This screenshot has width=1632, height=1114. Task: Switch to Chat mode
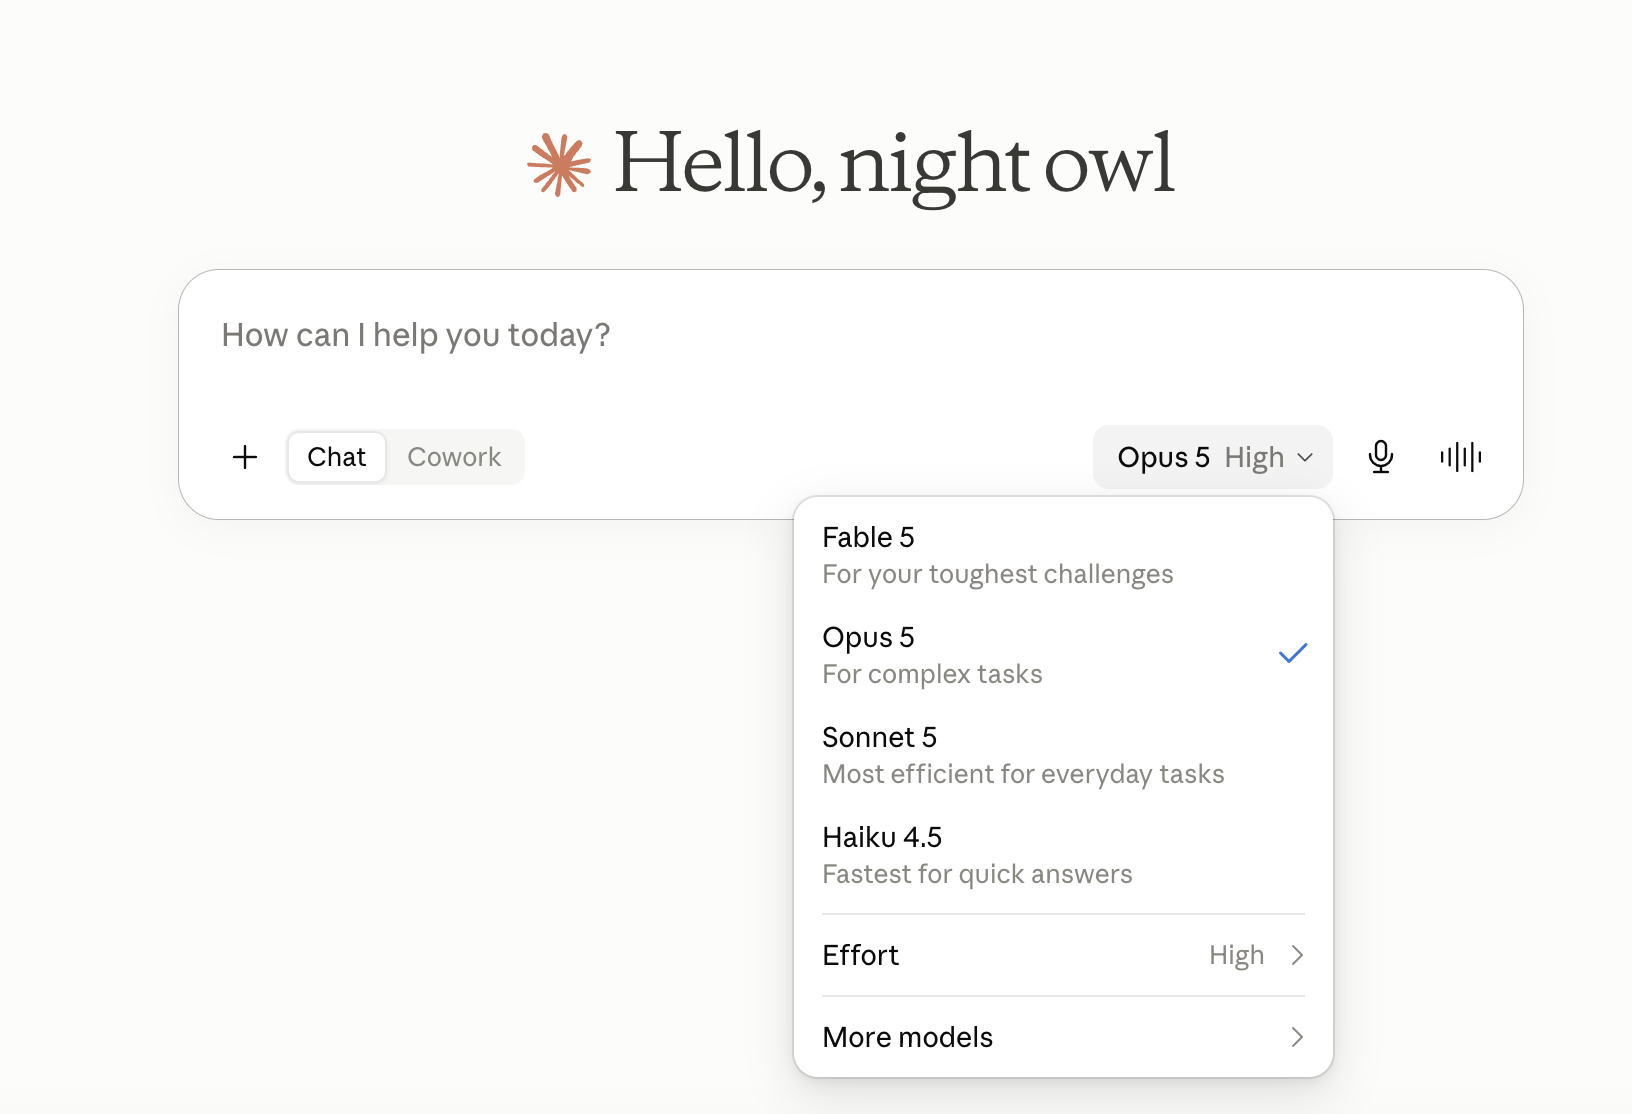336,457
